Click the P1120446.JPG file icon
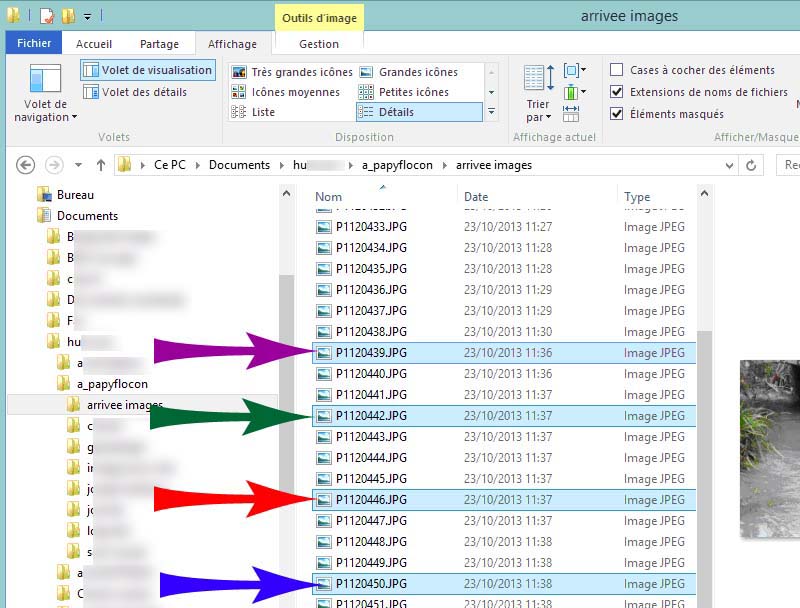This screenshot has width=800, height=608. tap(323, 500)
